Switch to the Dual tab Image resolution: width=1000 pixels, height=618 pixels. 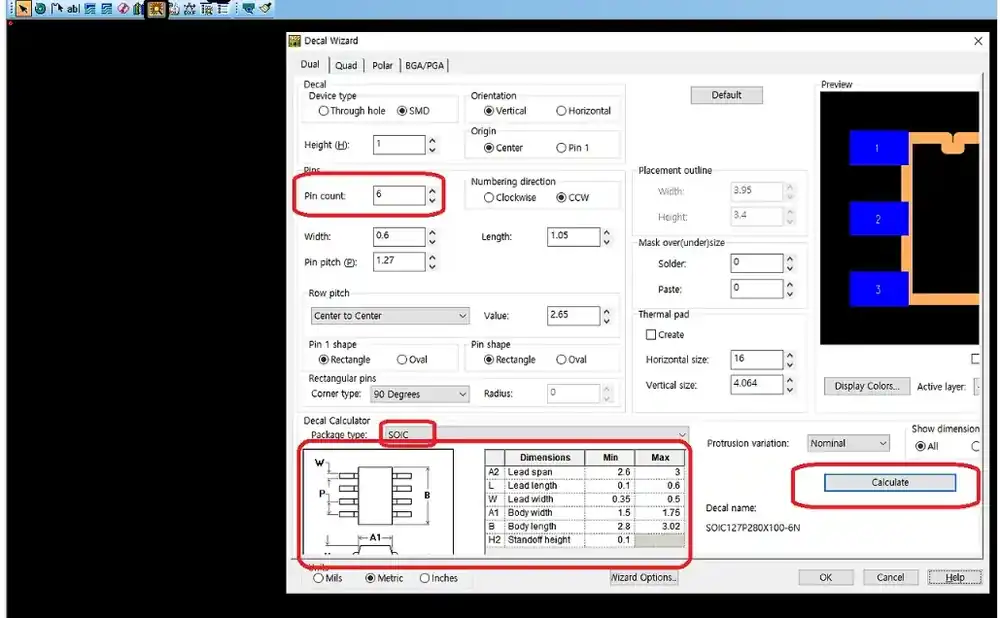(x=310, y=64)
